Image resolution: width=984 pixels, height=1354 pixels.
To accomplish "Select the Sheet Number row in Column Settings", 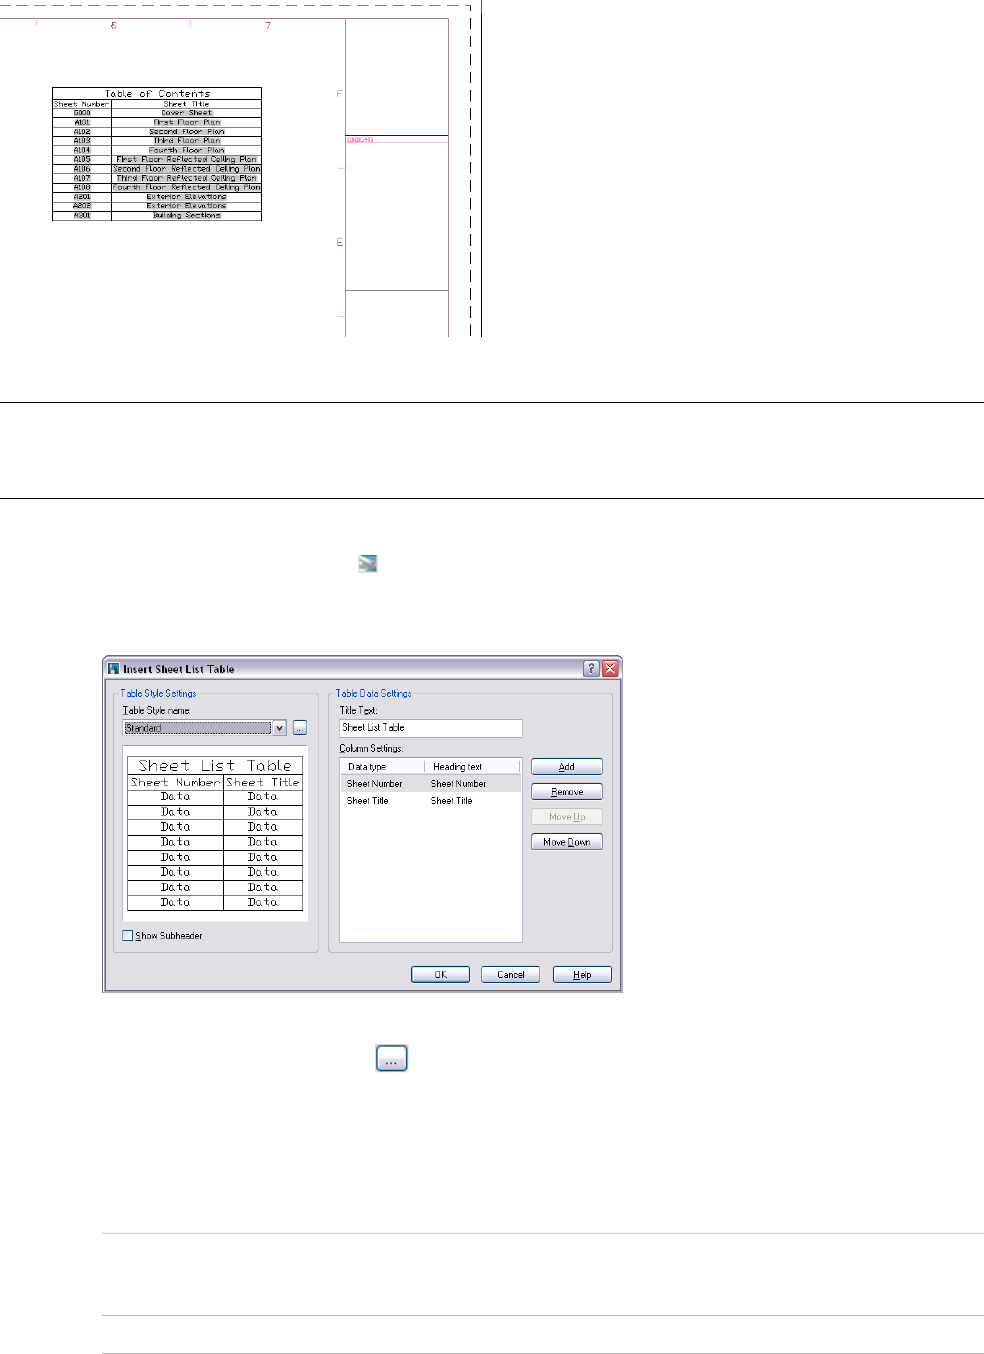I will [431, 784].
